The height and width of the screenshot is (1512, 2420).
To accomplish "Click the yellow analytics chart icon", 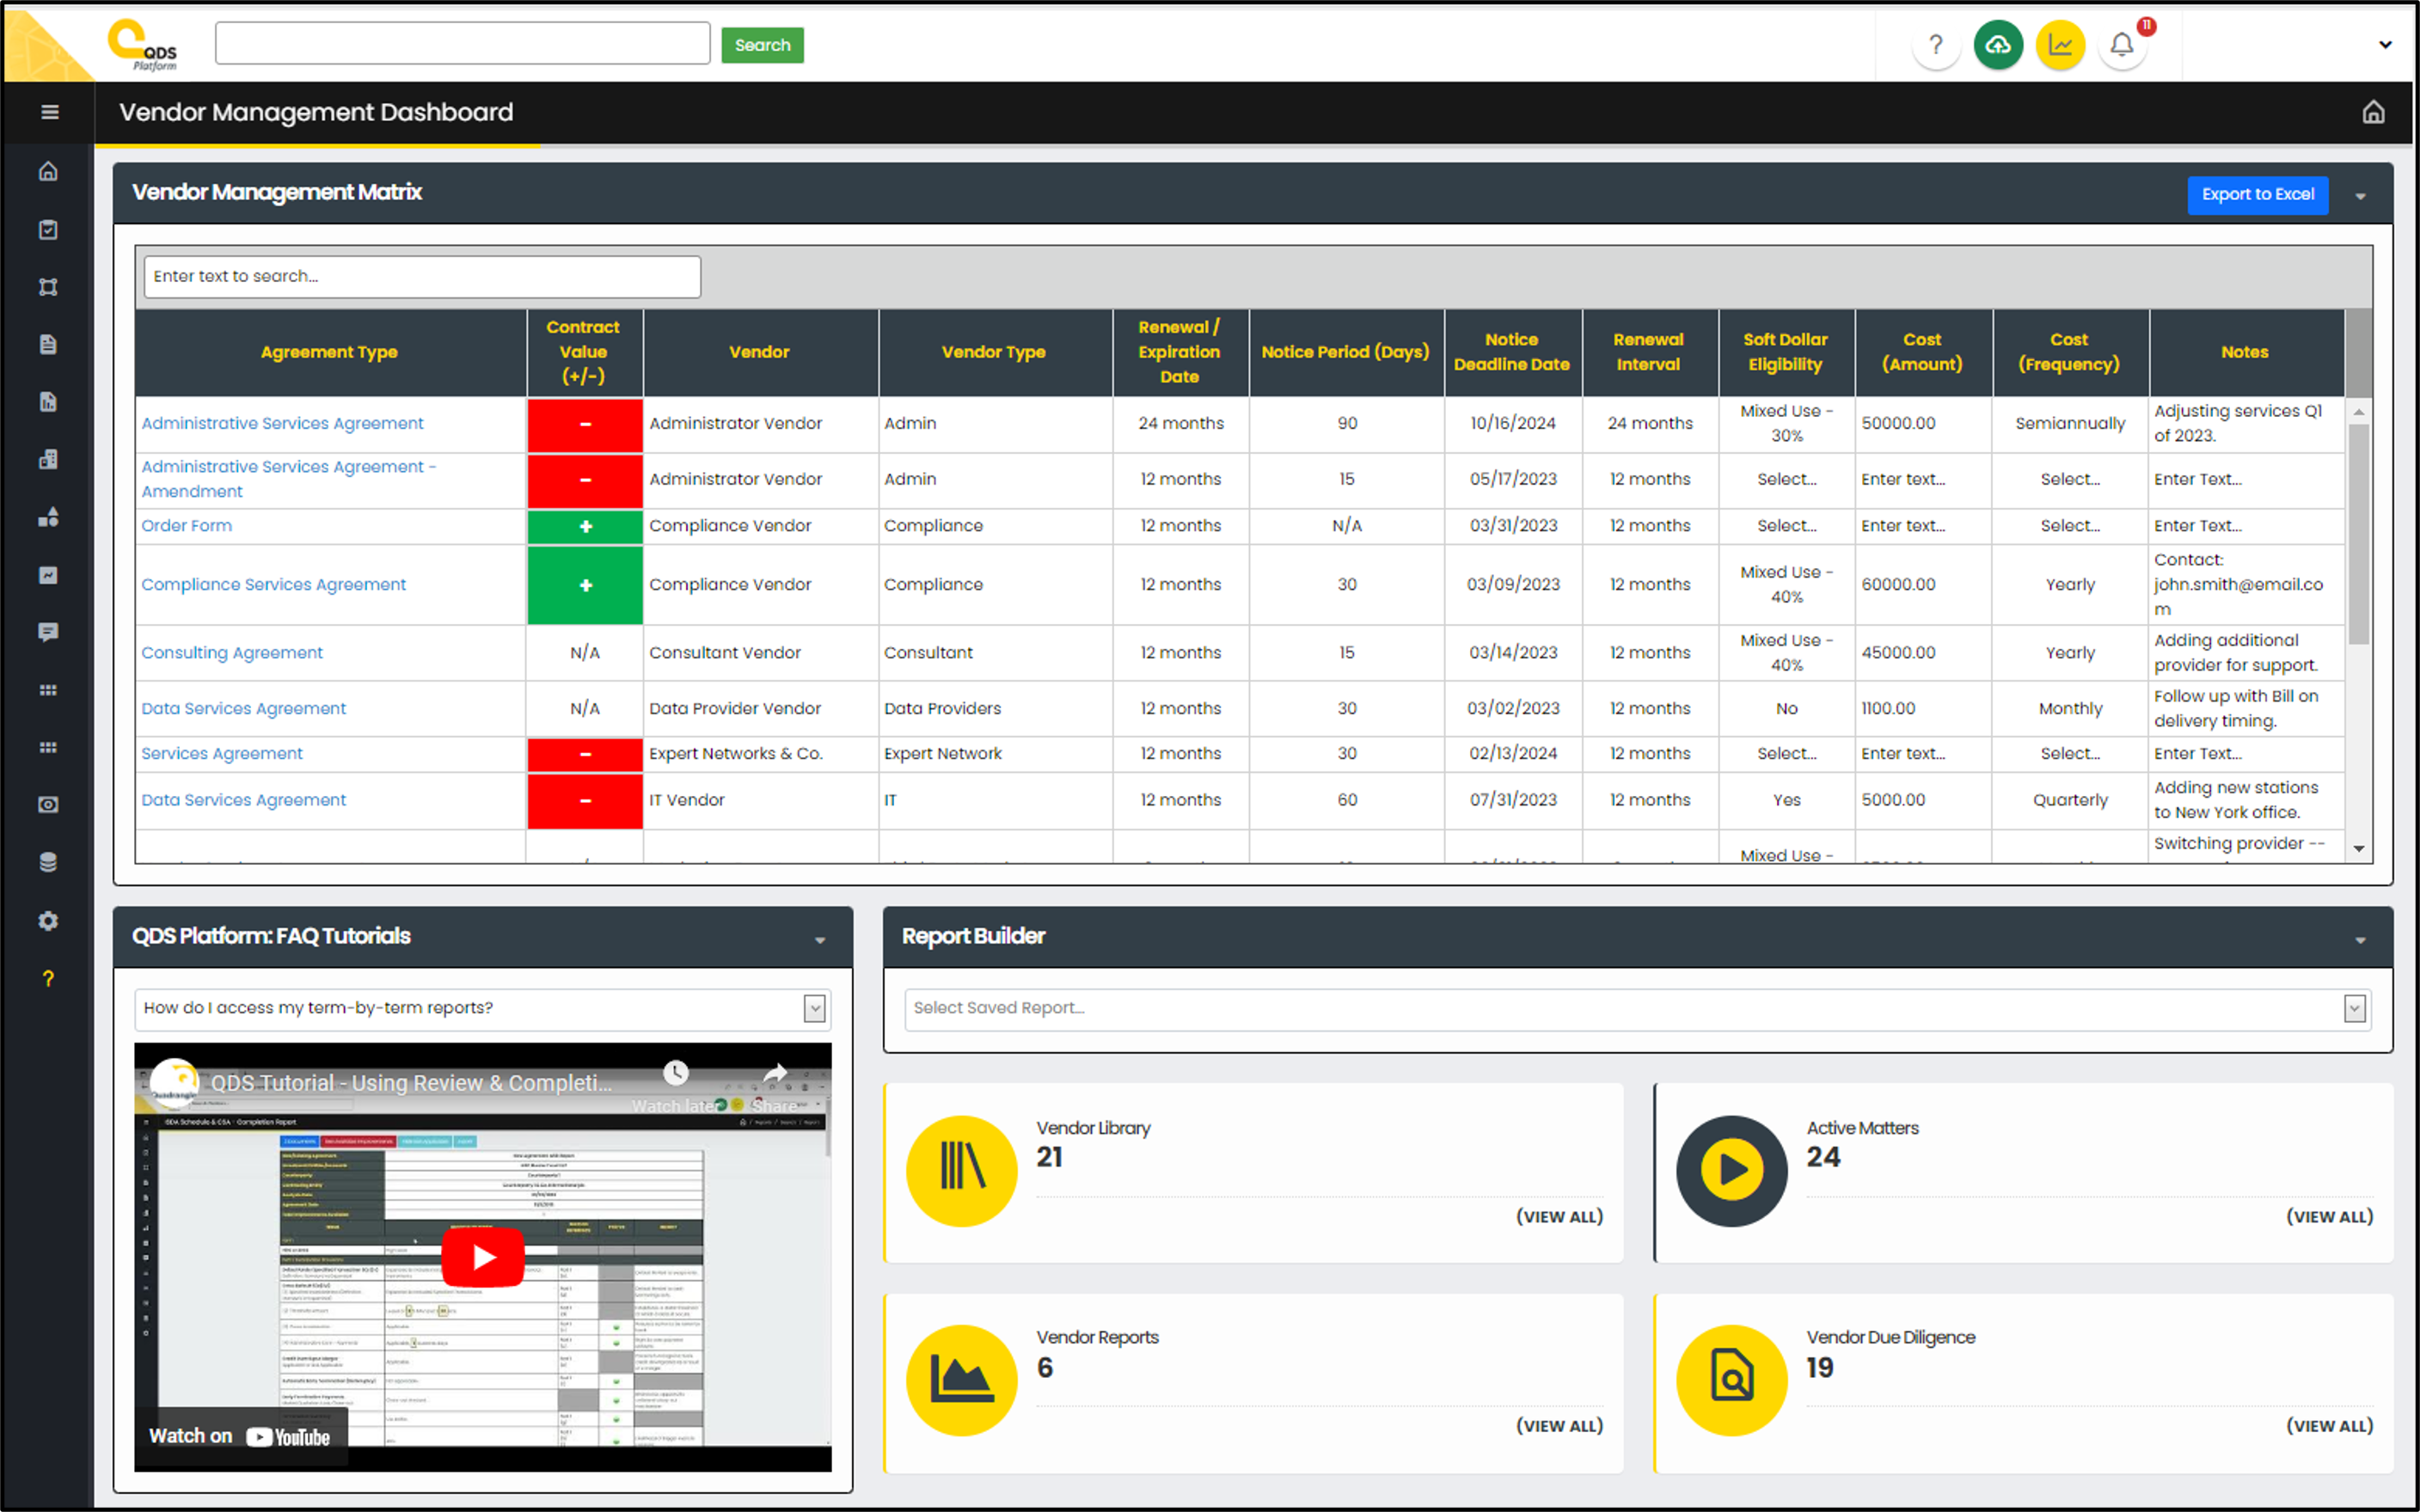I will (2060, 45).
